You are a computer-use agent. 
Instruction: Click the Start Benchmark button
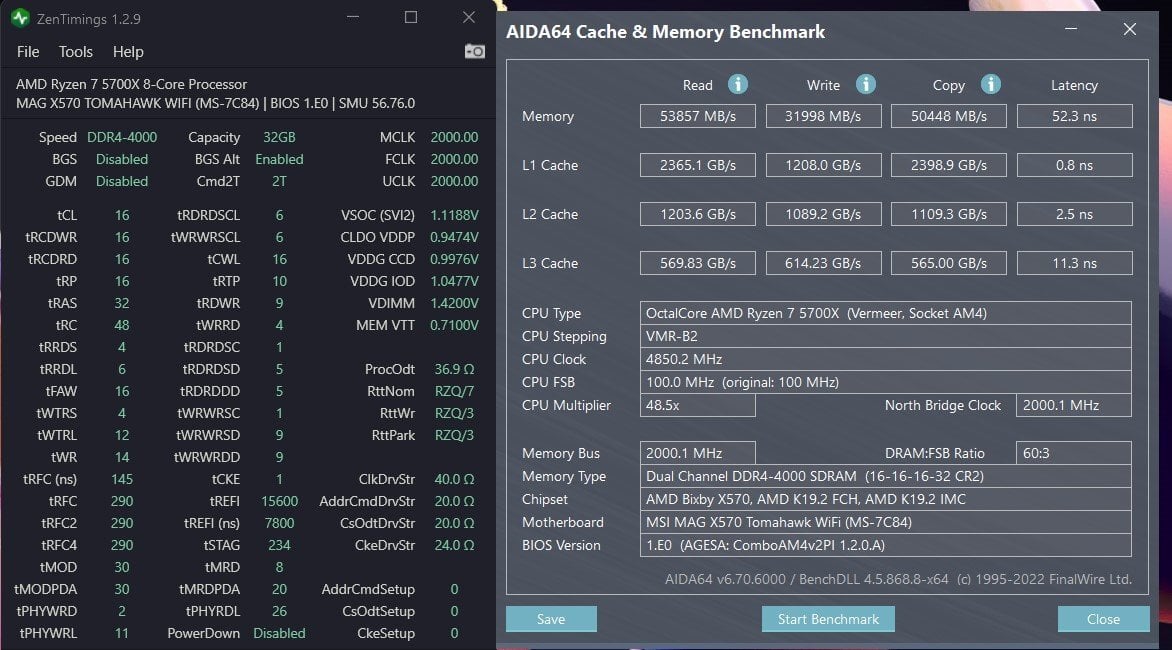(828, 619)
